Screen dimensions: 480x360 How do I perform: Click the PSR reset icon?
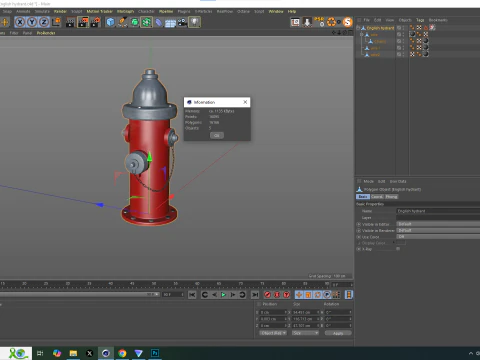(319, 22)
